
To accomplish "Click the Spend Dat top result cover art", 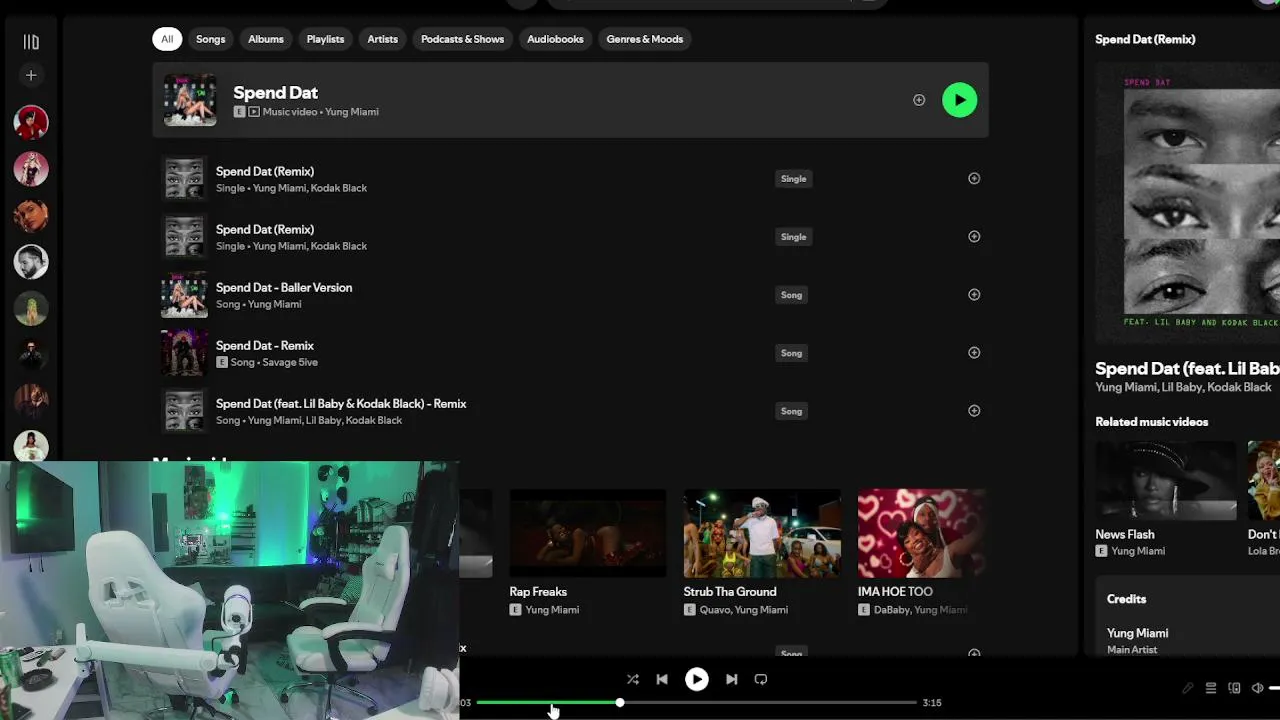I will click(190, 100).
